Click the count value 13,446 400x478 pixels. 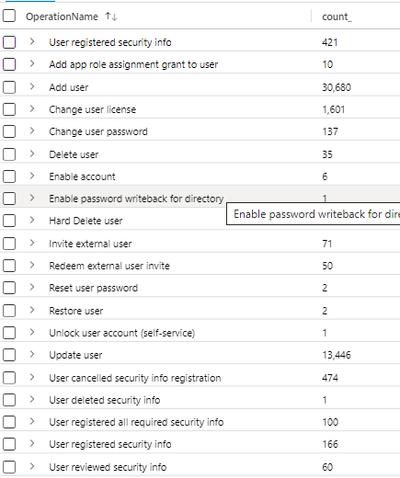[x=336, y=355]
